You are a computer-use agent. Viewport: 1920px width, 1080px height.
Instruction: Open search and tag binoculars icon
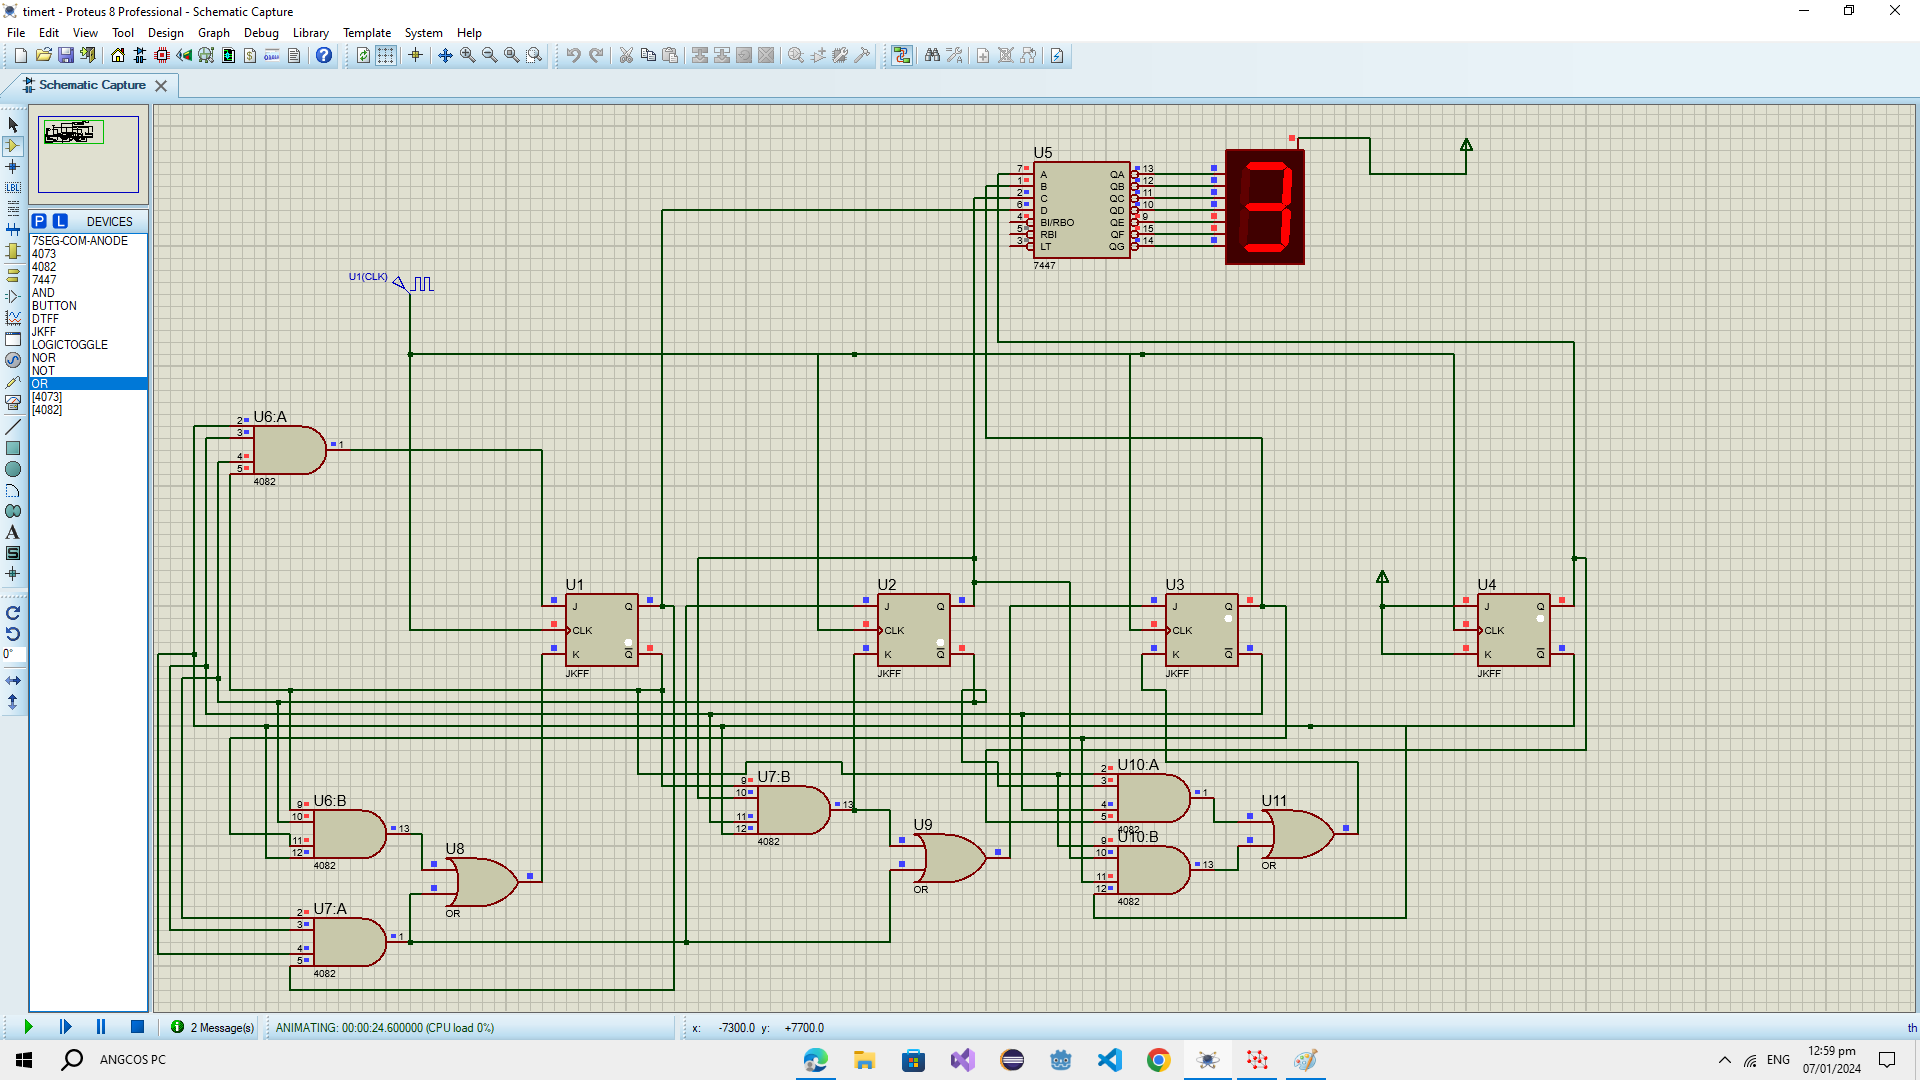coord(932,55)
